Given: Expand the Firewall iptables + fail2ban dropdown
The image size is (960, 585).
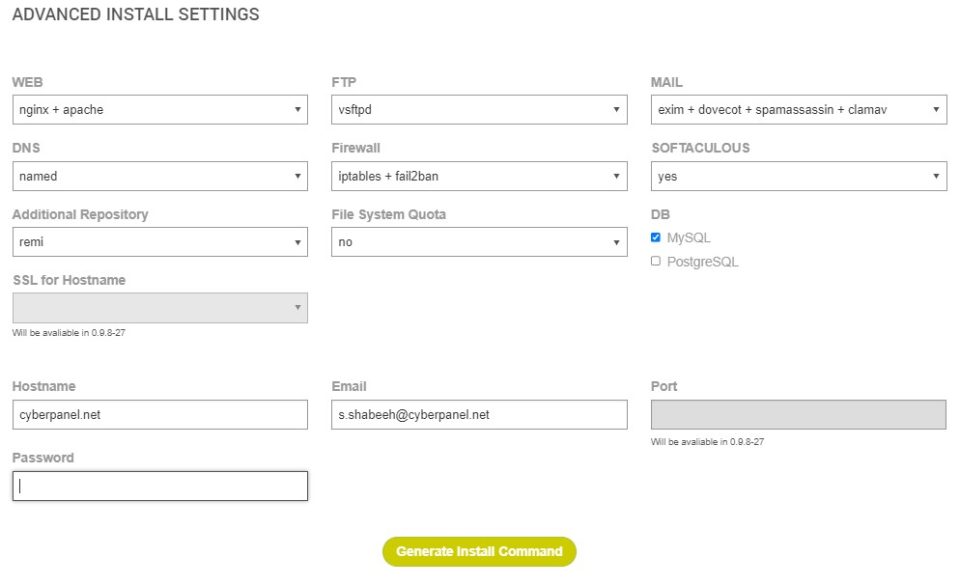Looking at the screenshot, I should [479, 176].
